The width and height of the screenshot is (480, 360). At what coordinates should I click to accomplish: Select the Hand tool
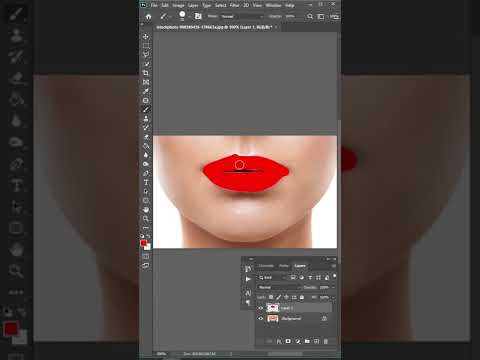[146, 210]
